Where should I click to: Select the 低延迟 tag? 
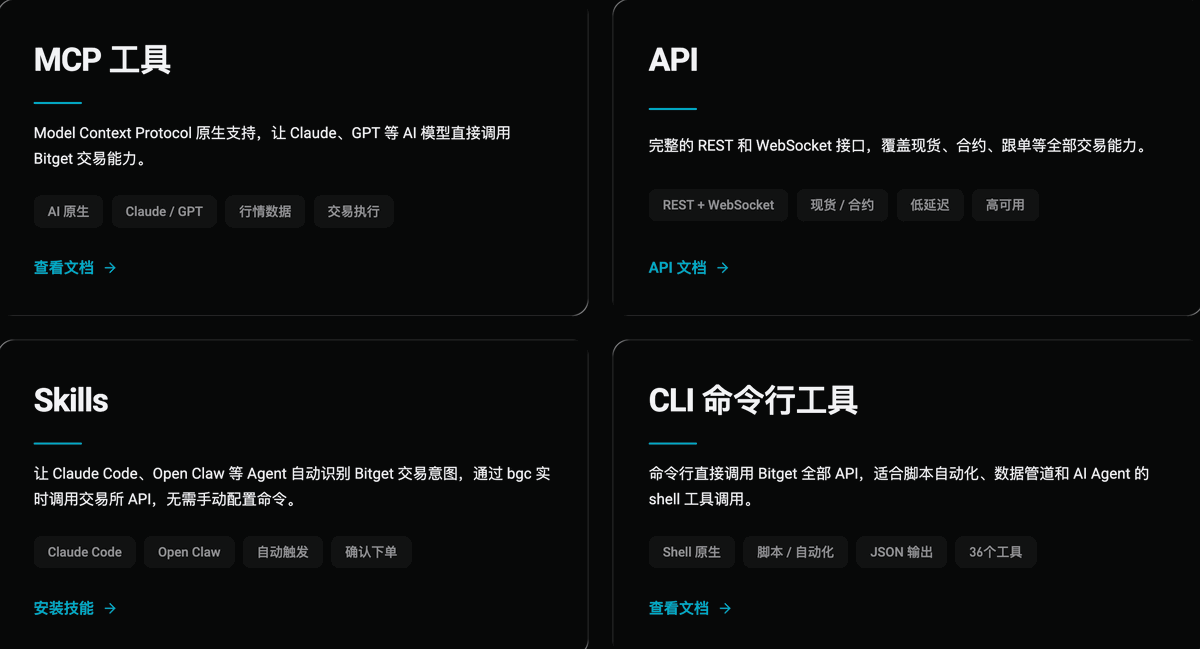930,205
